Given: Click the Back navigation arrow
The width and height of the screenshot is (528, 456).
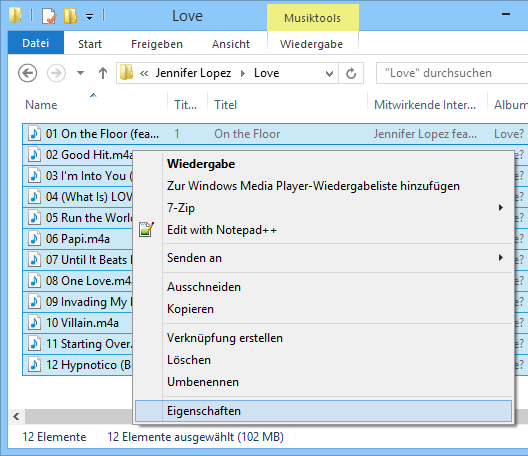Looking at the screenshot, I should pos(28,73).
